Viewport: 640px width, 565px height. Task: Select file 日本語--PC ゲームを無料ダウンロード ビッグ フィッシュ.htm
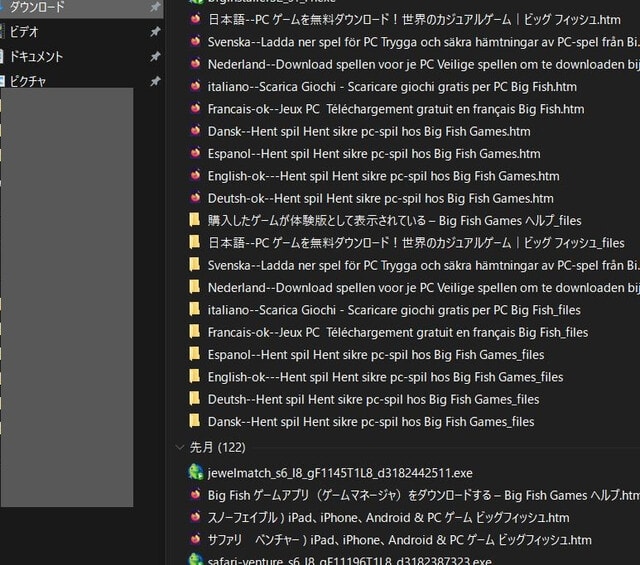tap(414, 19)
